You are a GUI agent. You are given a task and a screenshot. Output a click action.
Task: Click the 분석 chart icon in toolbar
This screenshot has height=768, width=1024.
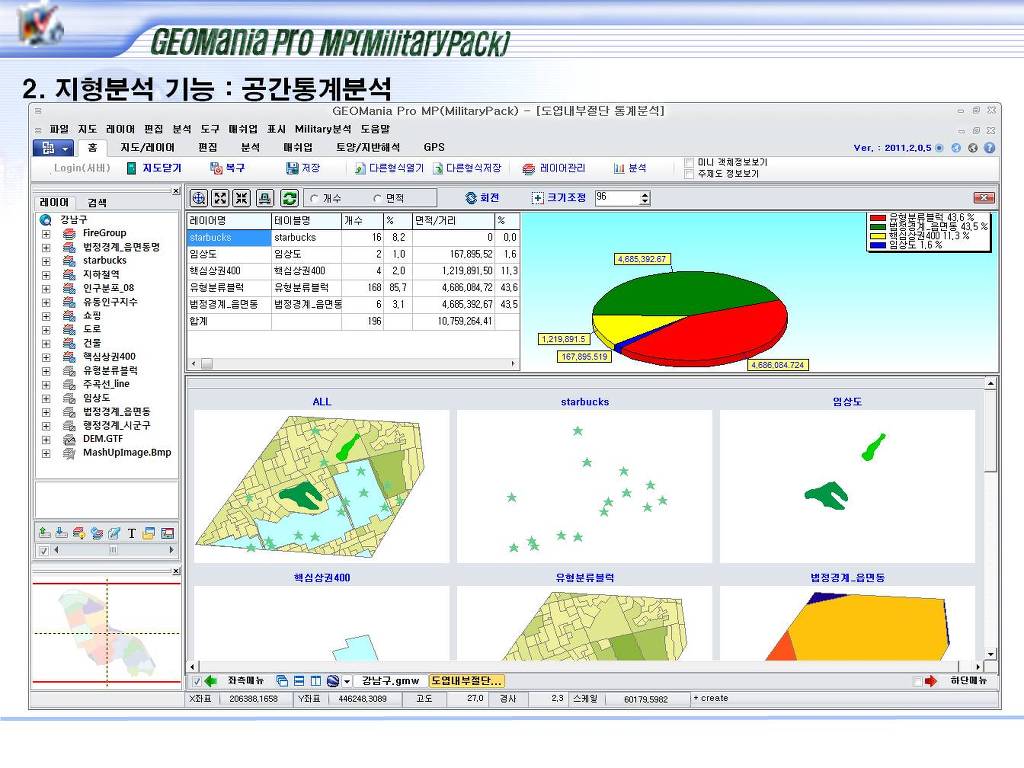(619, 169)
